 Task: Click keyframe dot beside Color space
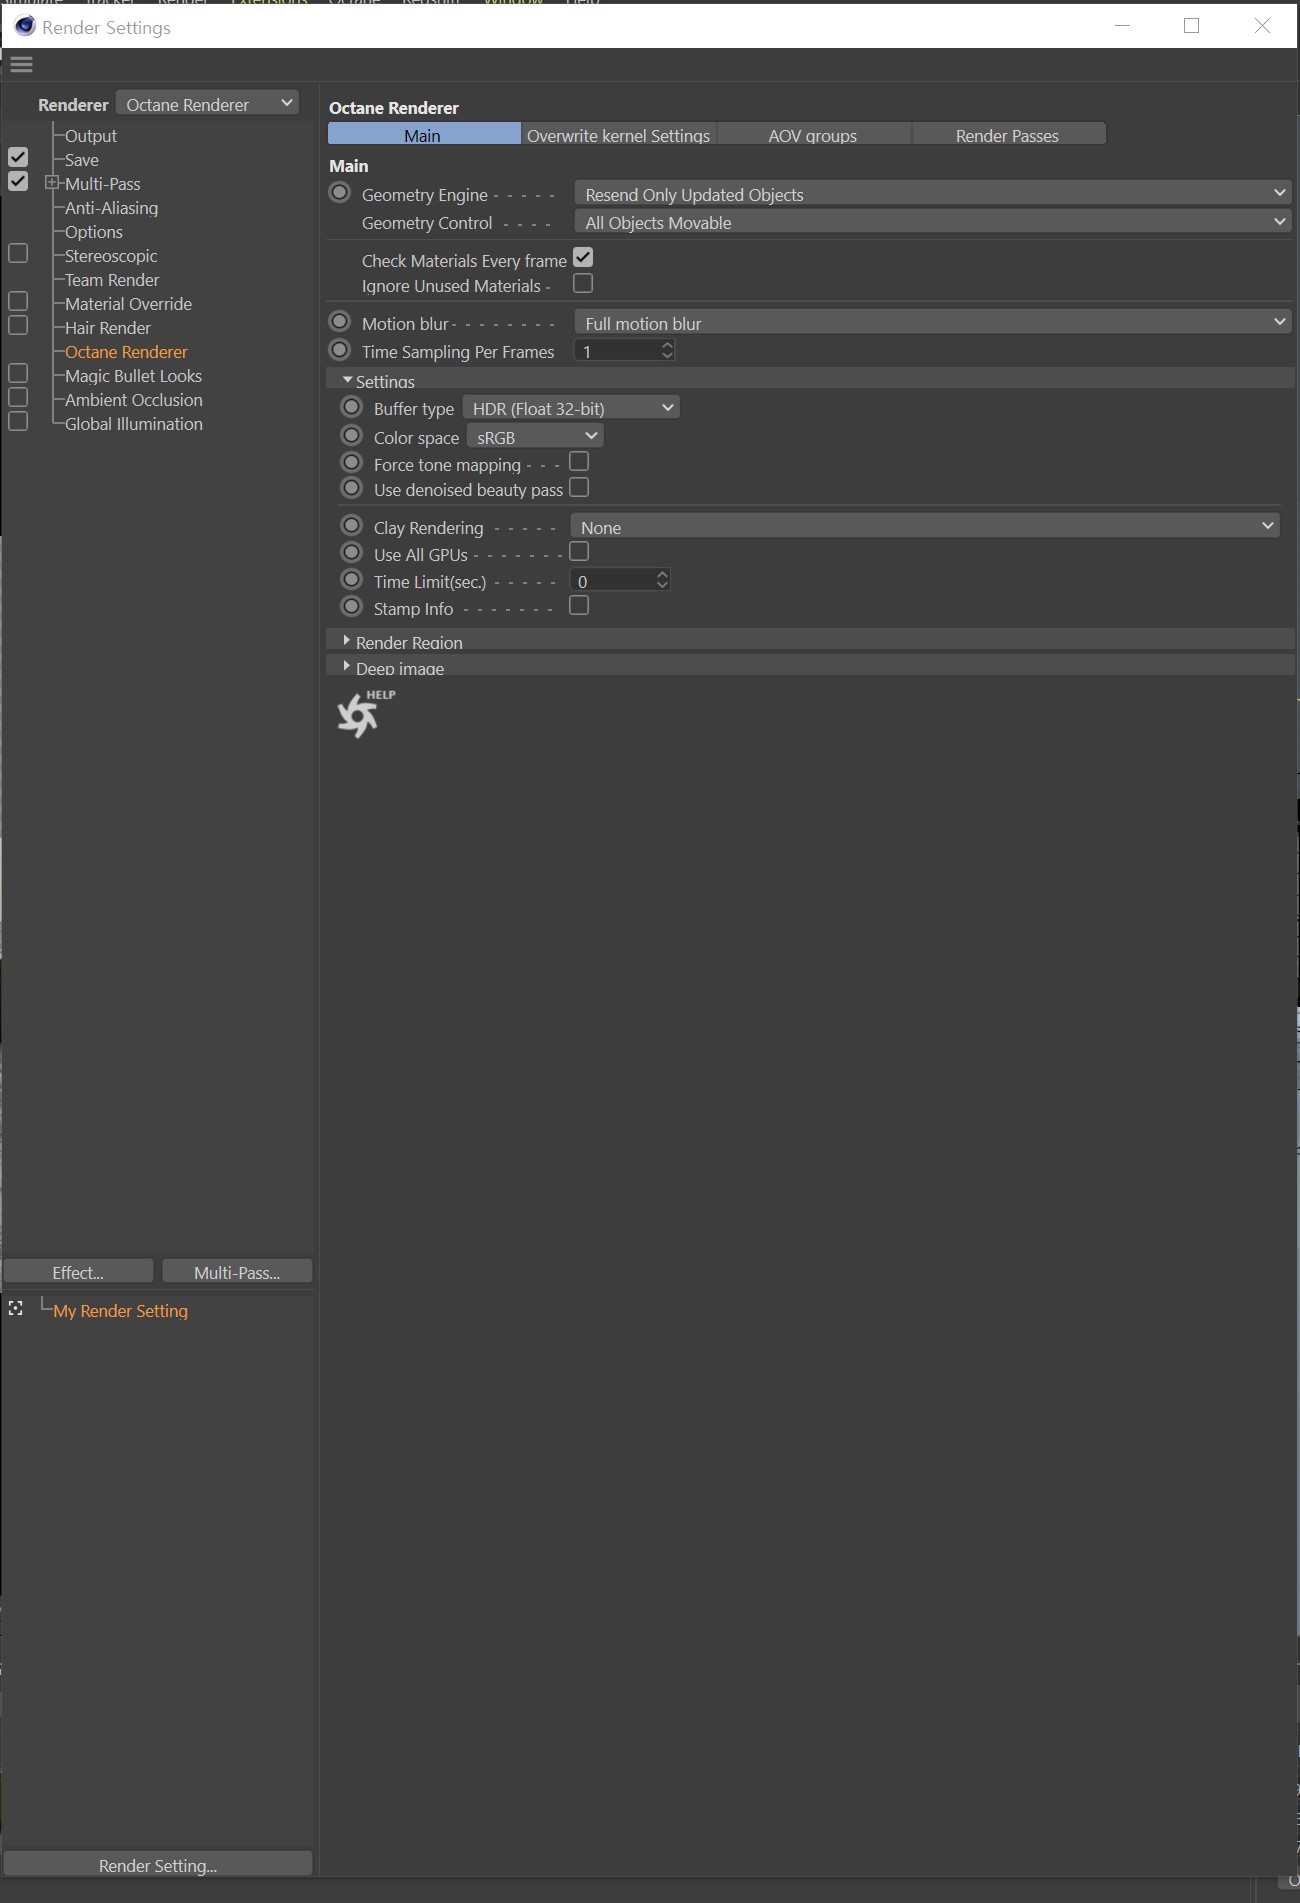(352, 436)
